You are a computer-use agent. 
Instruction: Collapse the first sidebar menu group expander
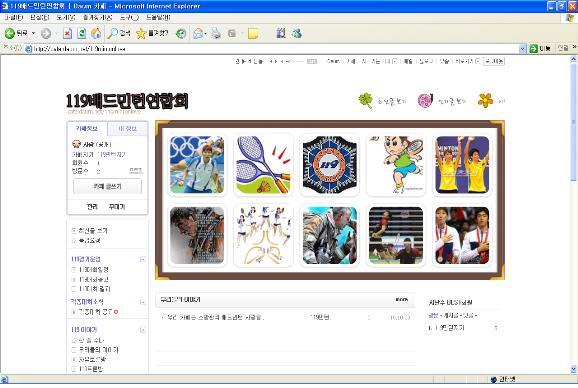[142, 259]
